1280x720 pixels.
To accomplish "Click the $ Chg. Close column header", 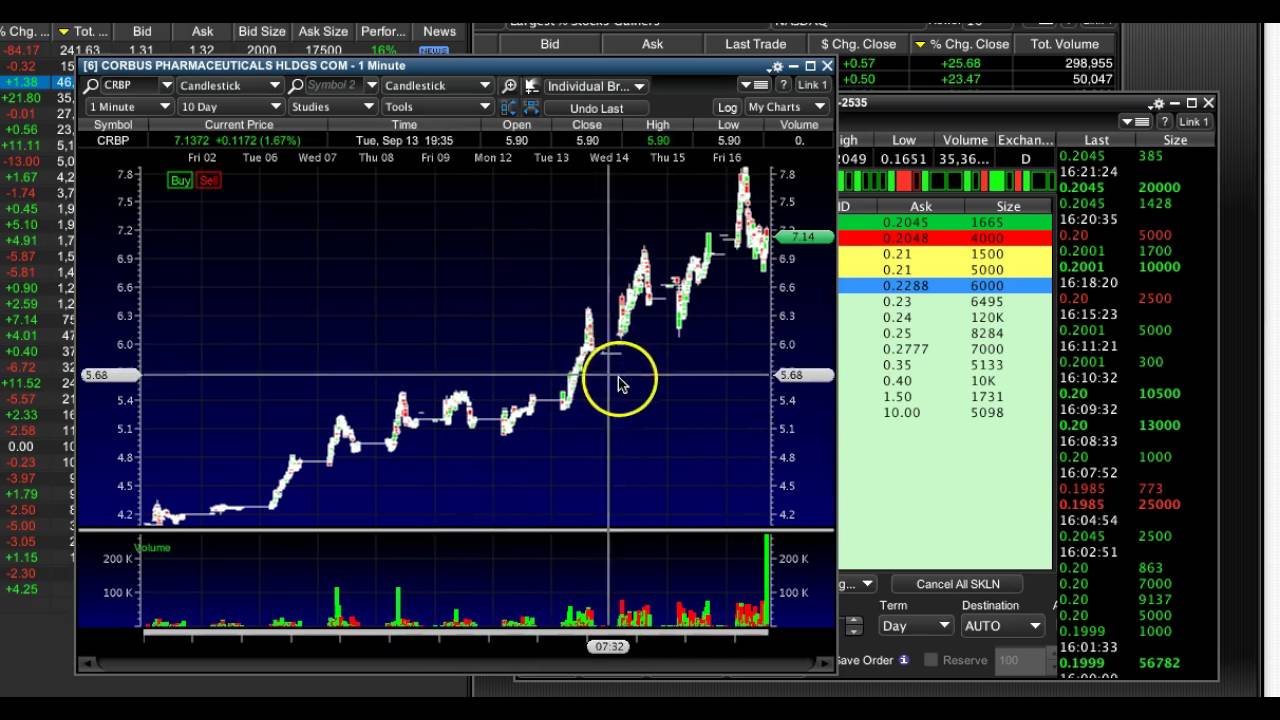I will (x=858, y=44).
